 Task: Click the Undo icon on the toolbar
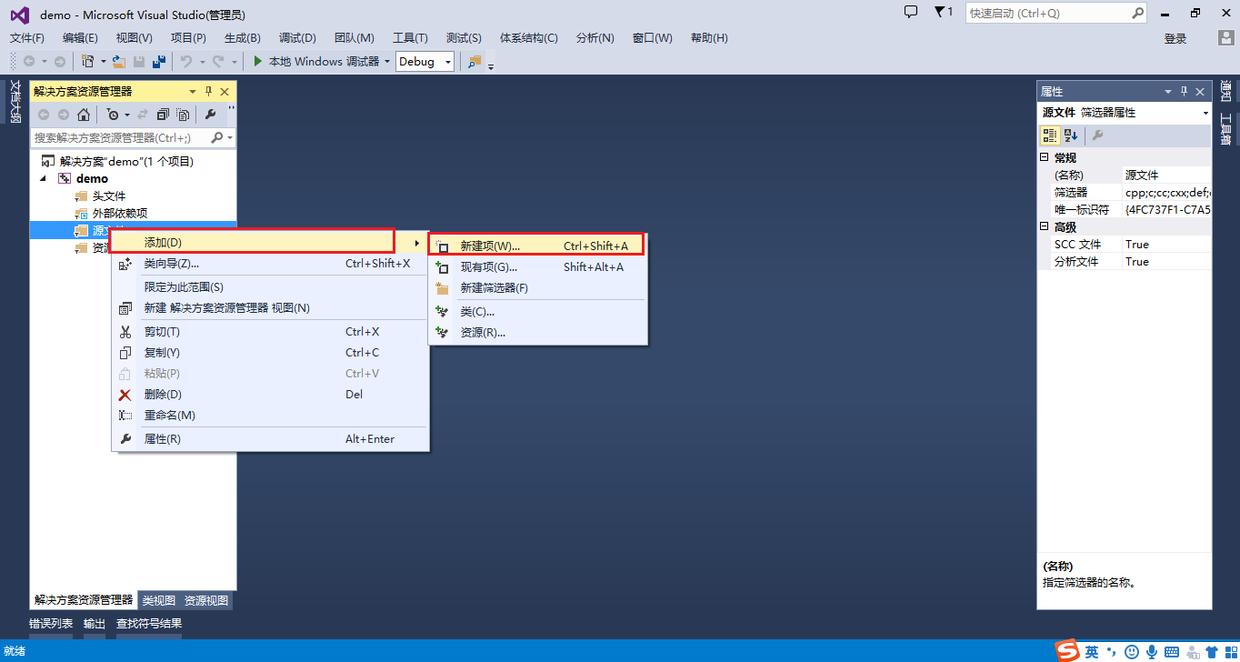(186, 61)
